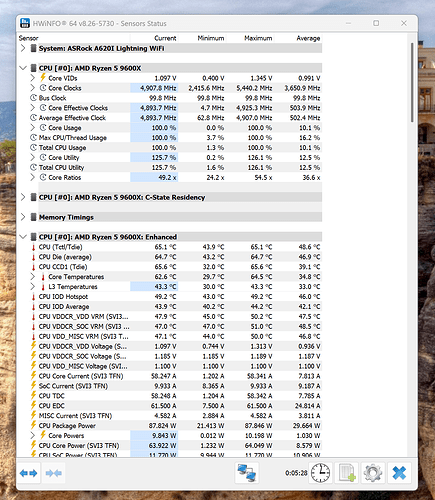The image size is (435, 500).
Task: Click lightning icon beside CPU EDC
Action: pyautogui.click(x=33, y=406)
